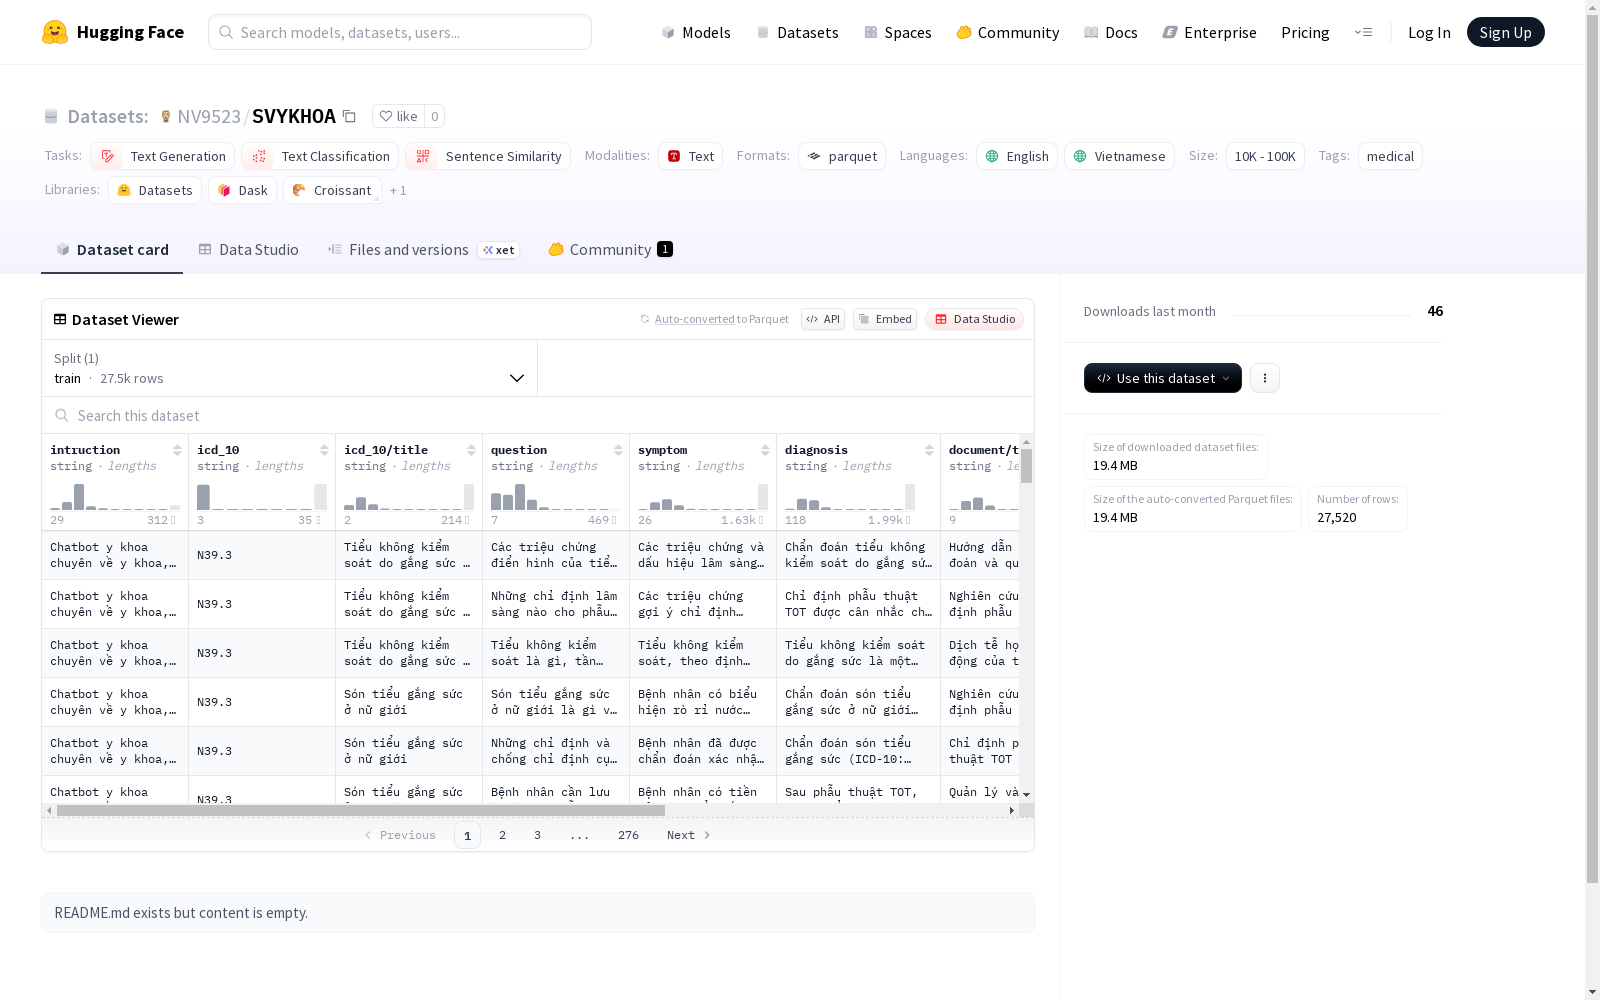The image size is (1600, 1000).
Task: Select the first N39.3 cell
Action: coord(262,555)
